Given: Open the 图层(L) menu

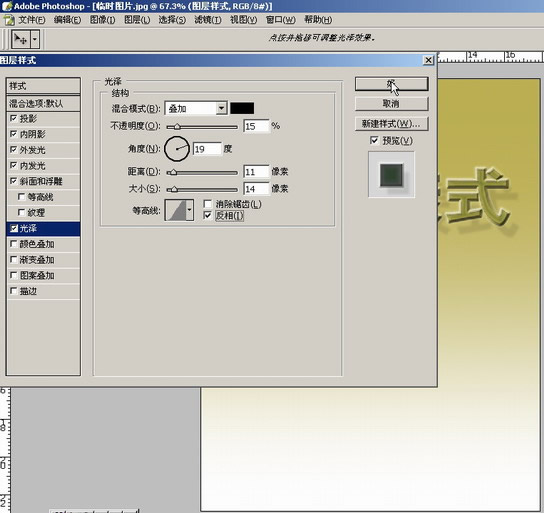Looking at the screenshot, I should point(137,20).
